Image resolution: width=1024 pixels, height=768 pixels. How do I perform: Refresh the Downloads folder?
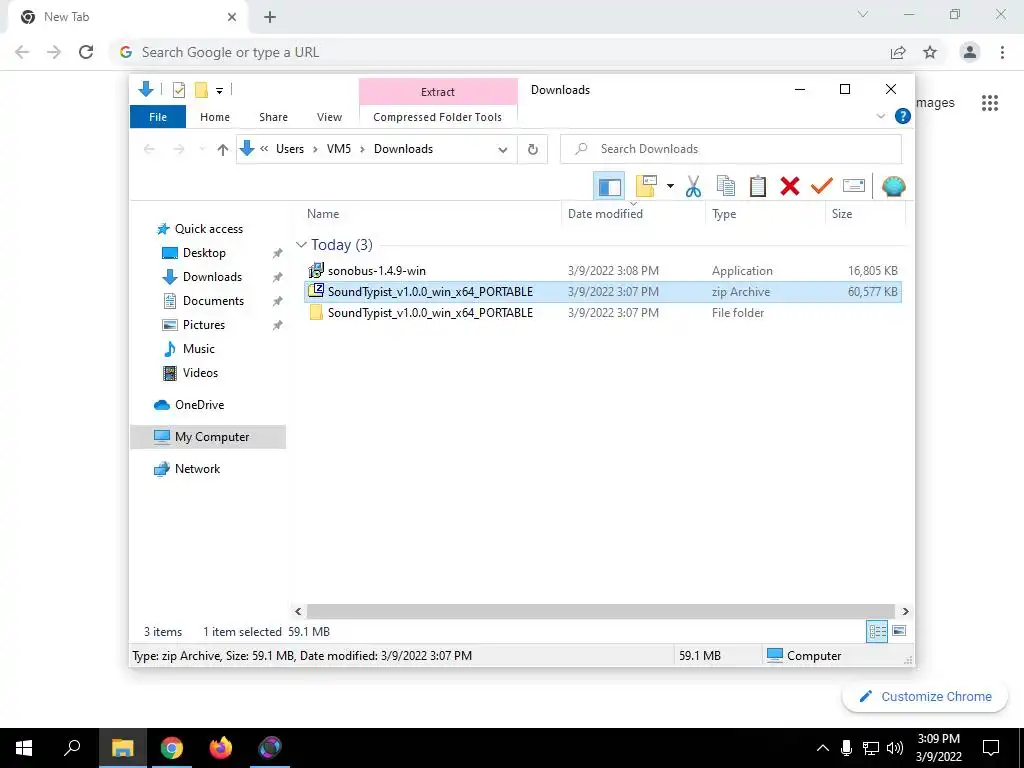coord(533,150)
